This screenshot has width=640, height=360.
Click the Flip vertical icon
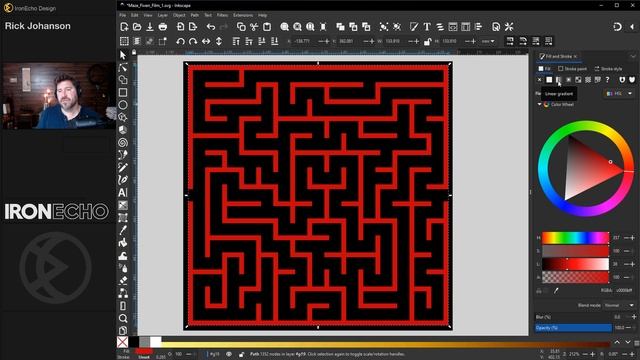[x=219, y=41]
